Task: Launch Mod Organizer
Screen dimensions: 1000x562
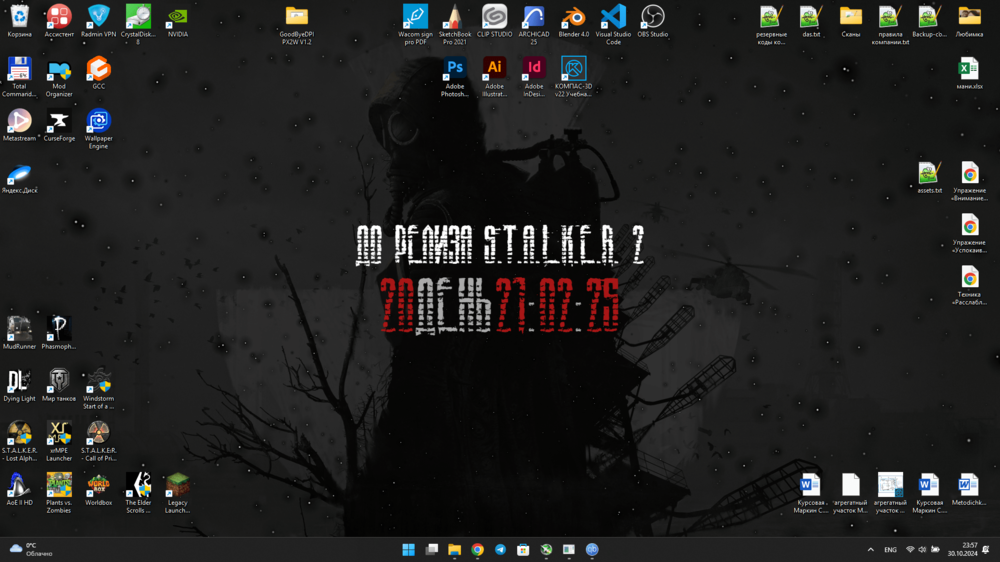Action: pyautogui.click(x=59, y=77)
